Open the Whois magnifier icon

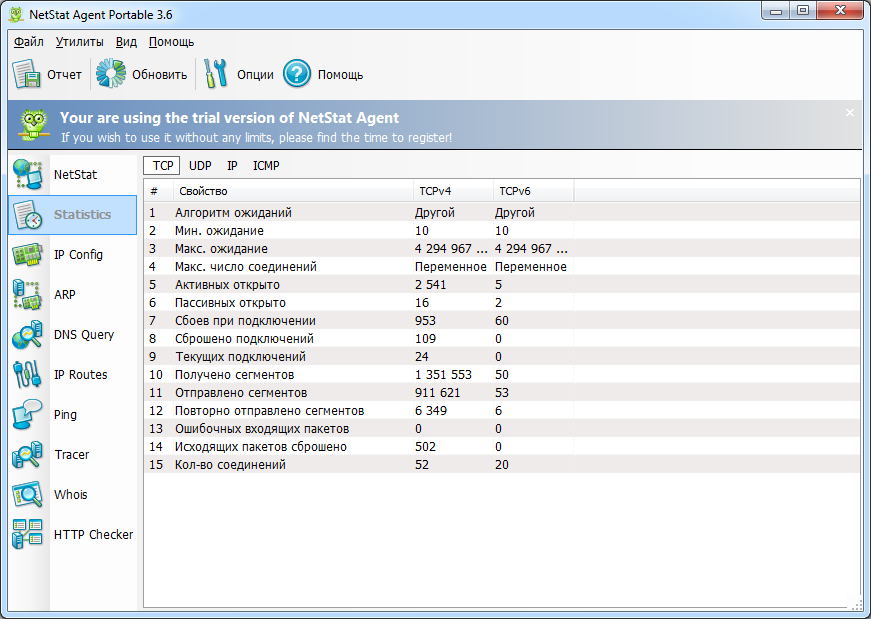click(x=28, y=495)
